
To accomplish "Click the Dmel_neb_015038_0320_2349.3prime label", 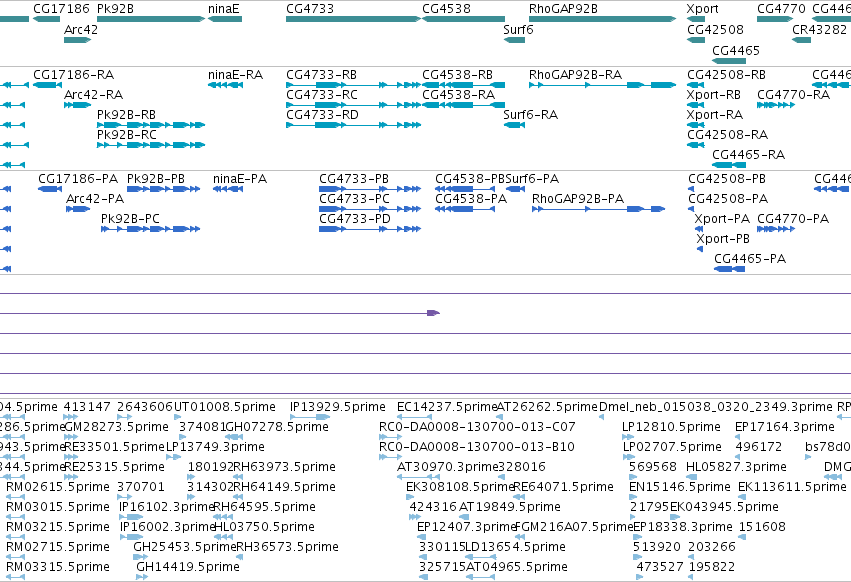I will [x=715, y=407].
